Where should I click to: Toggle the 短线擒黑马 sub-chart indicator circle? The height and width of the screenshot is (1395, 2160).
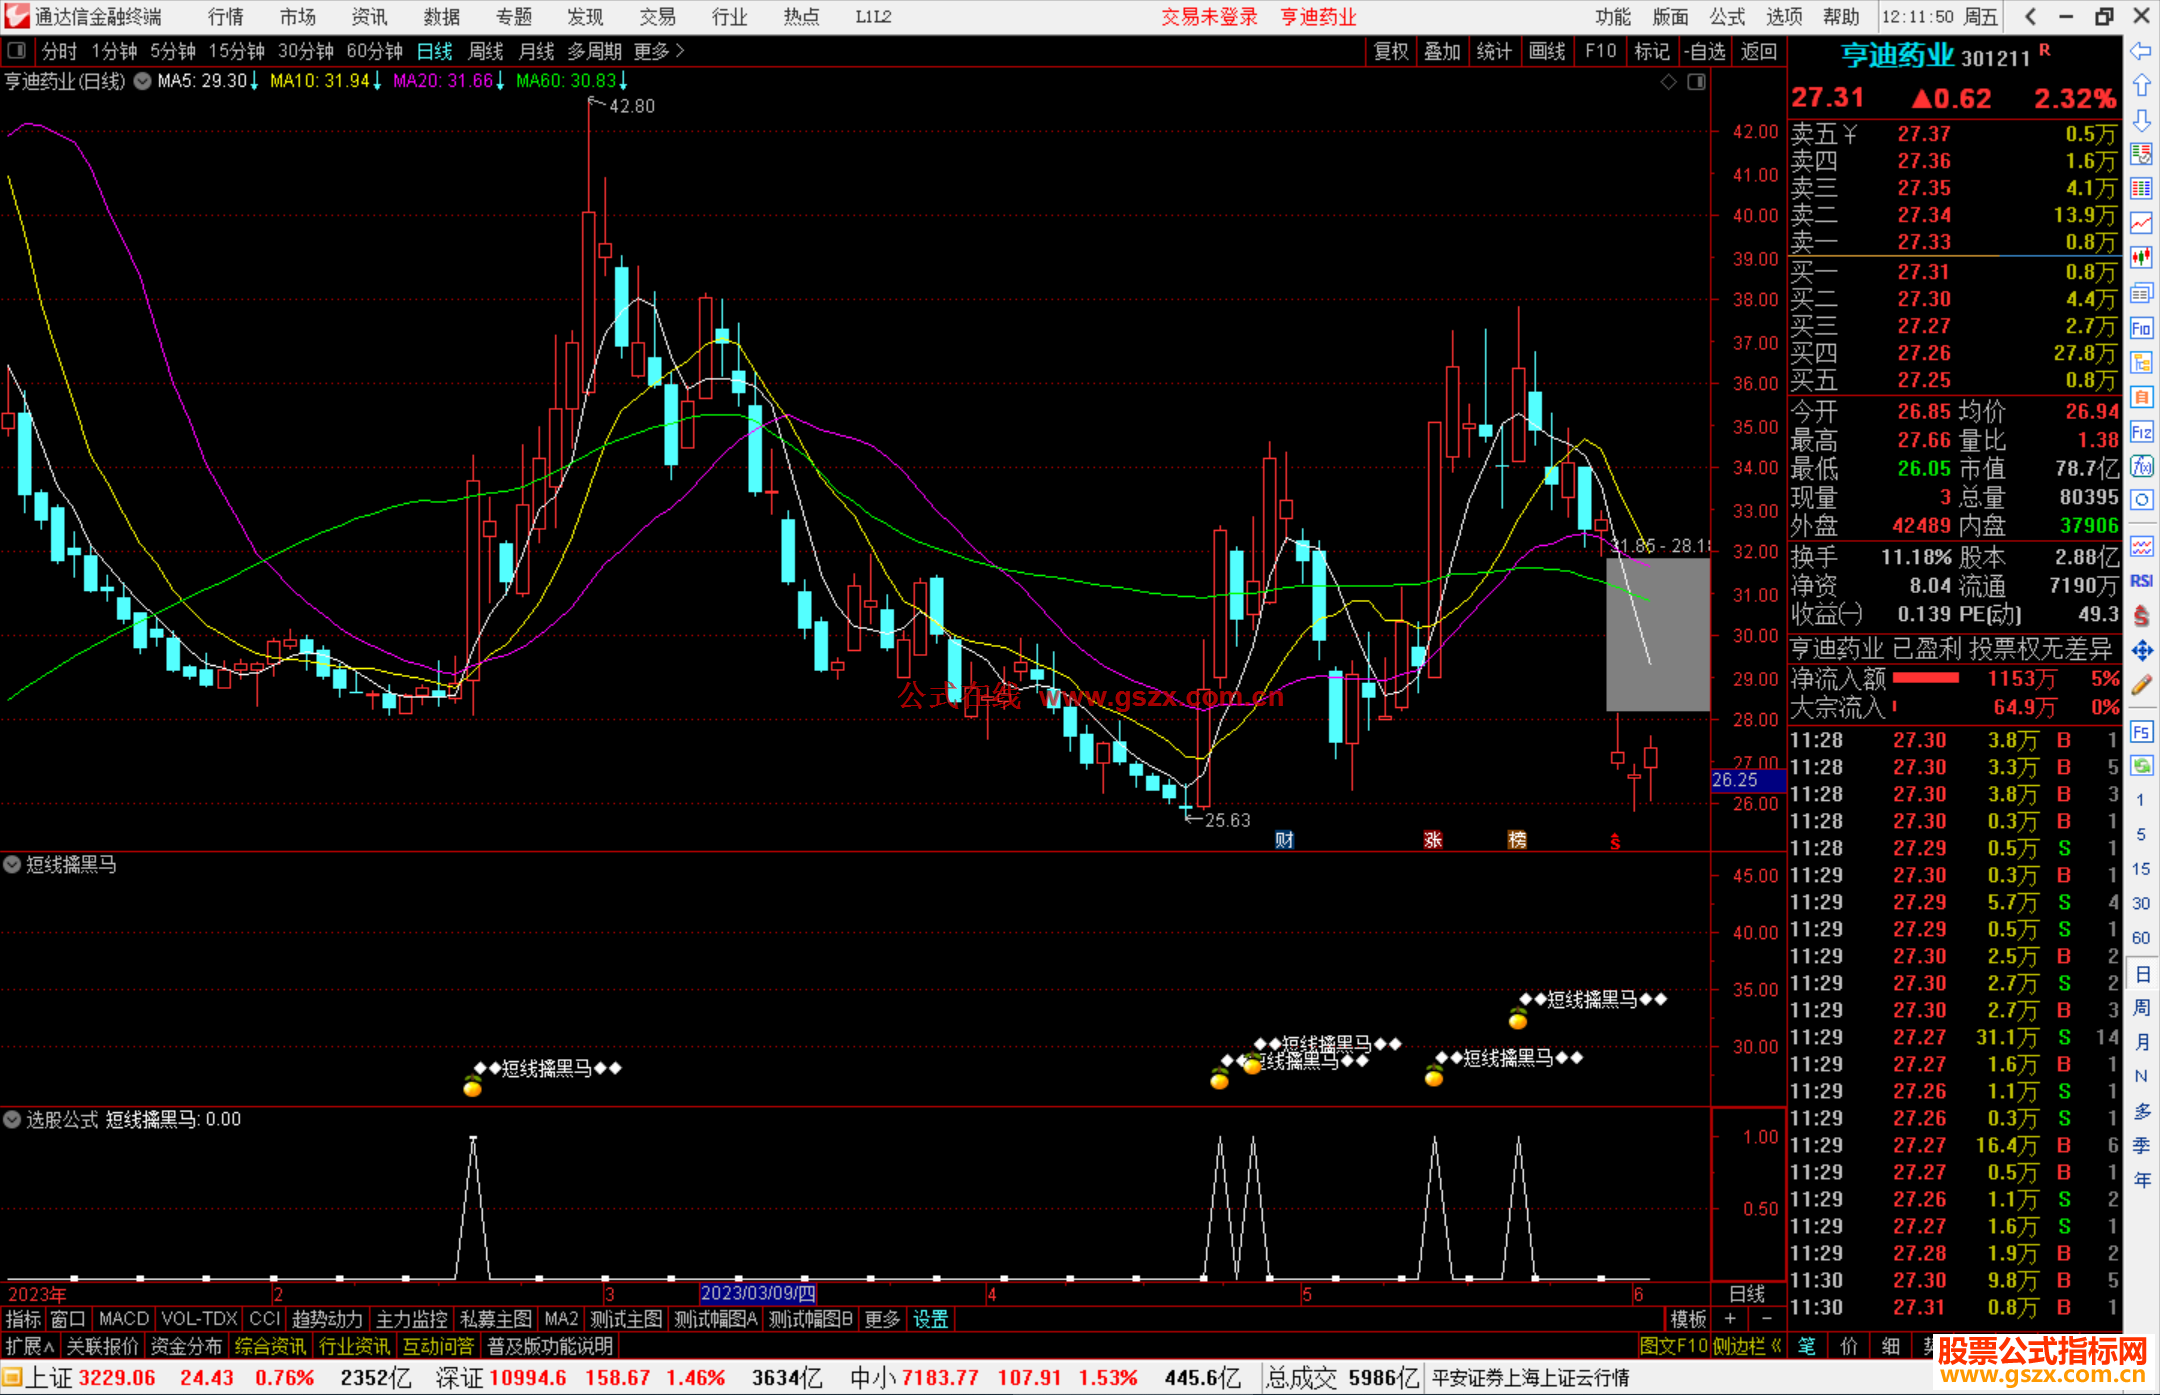(12, 864)
